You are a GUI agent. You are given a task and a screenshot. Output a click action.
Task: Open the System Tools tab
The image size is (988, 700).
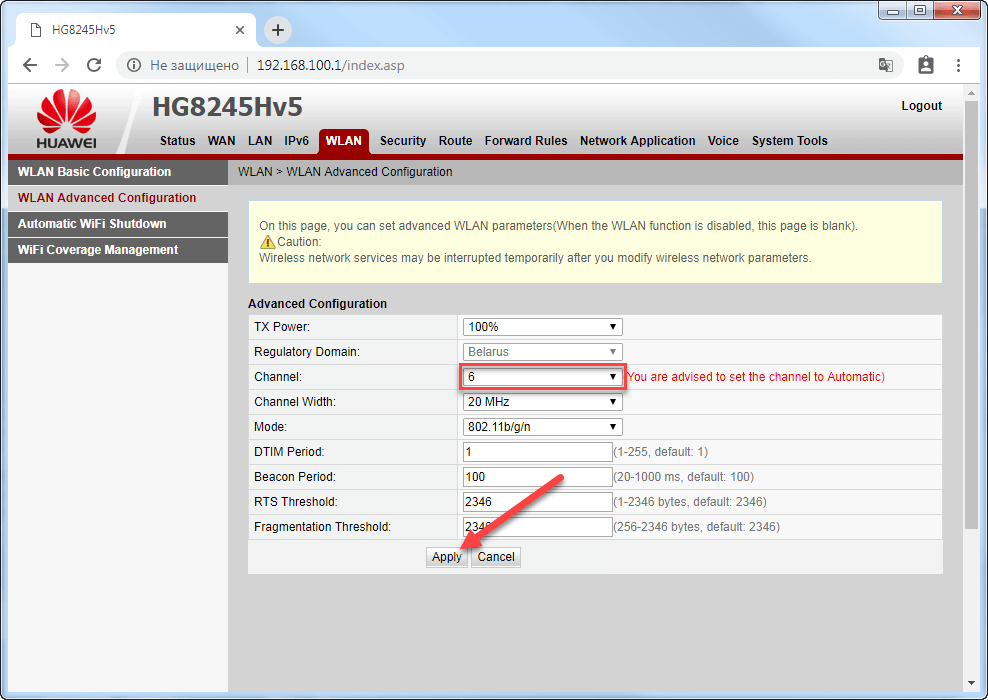[x=789, y=141]
